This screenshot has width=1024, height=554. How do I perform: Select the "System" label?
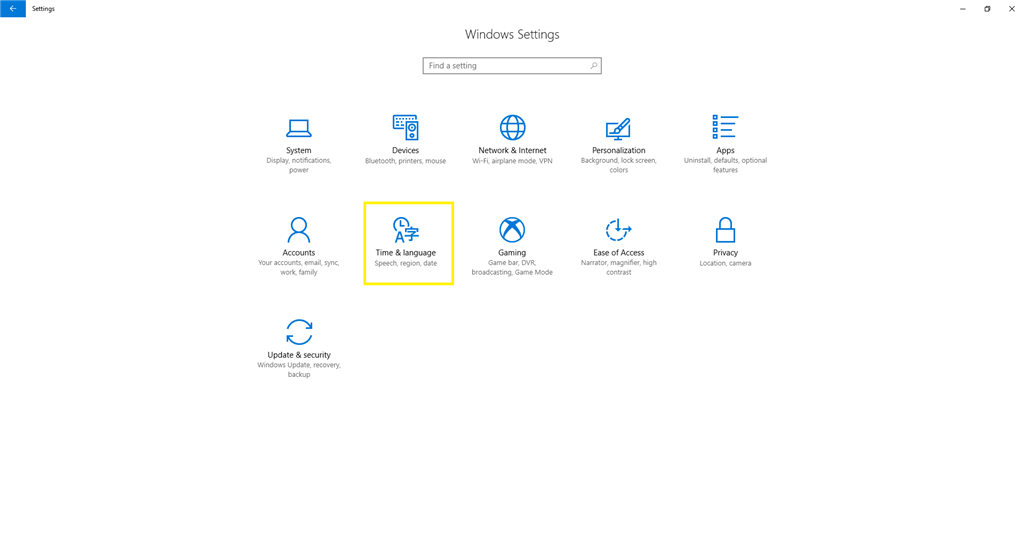(298, 150)
